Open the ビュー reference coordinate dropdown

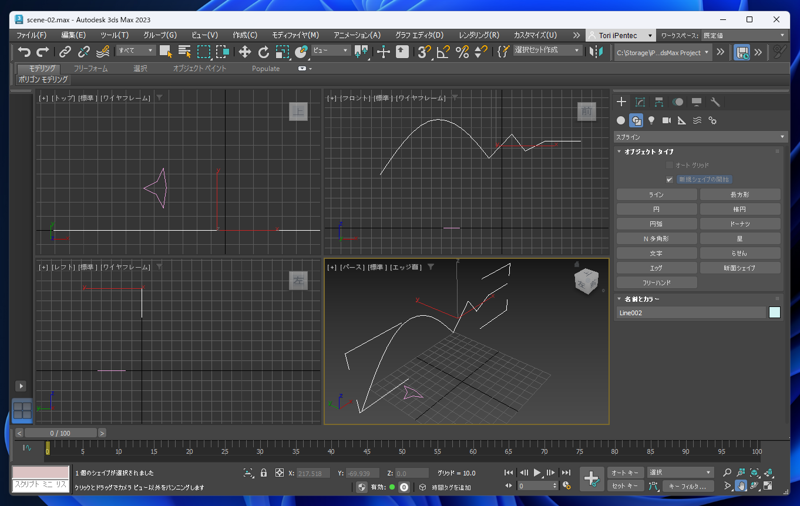(331, 50)
